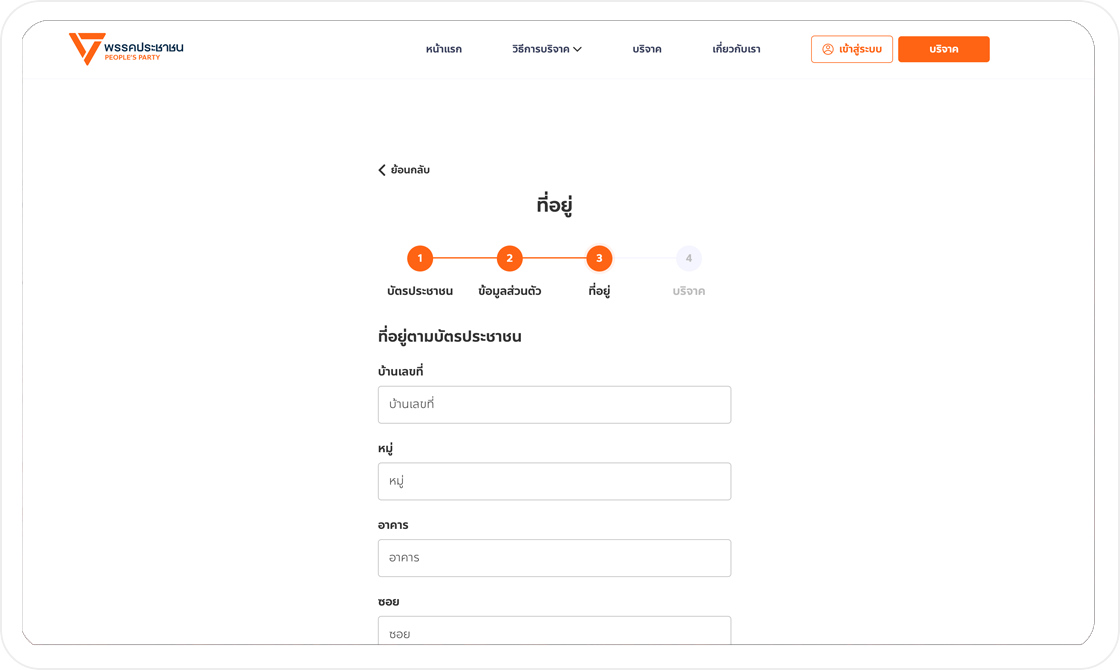1120x670 pixels.
Task: Click the บัตรประชาชน step label
Action: [x=420, y=291]
